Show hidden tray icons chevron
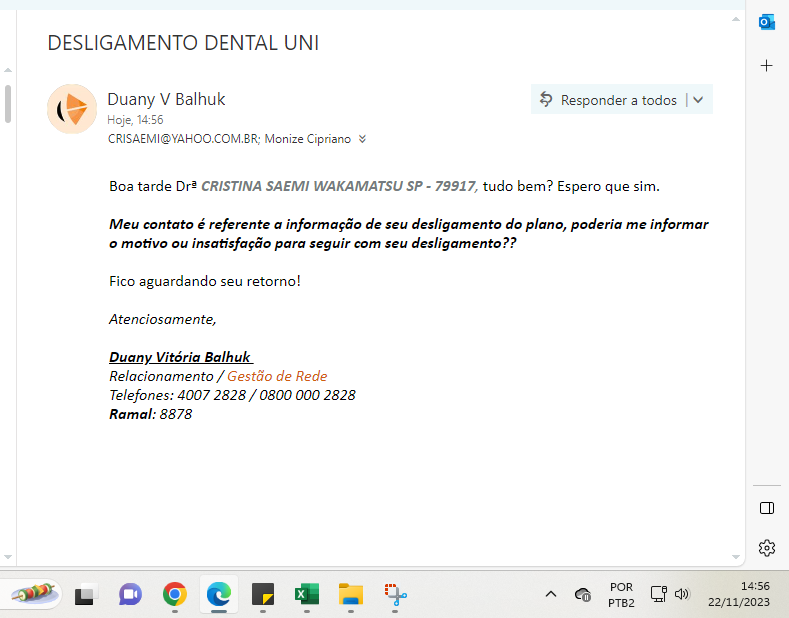 point(551,594)
